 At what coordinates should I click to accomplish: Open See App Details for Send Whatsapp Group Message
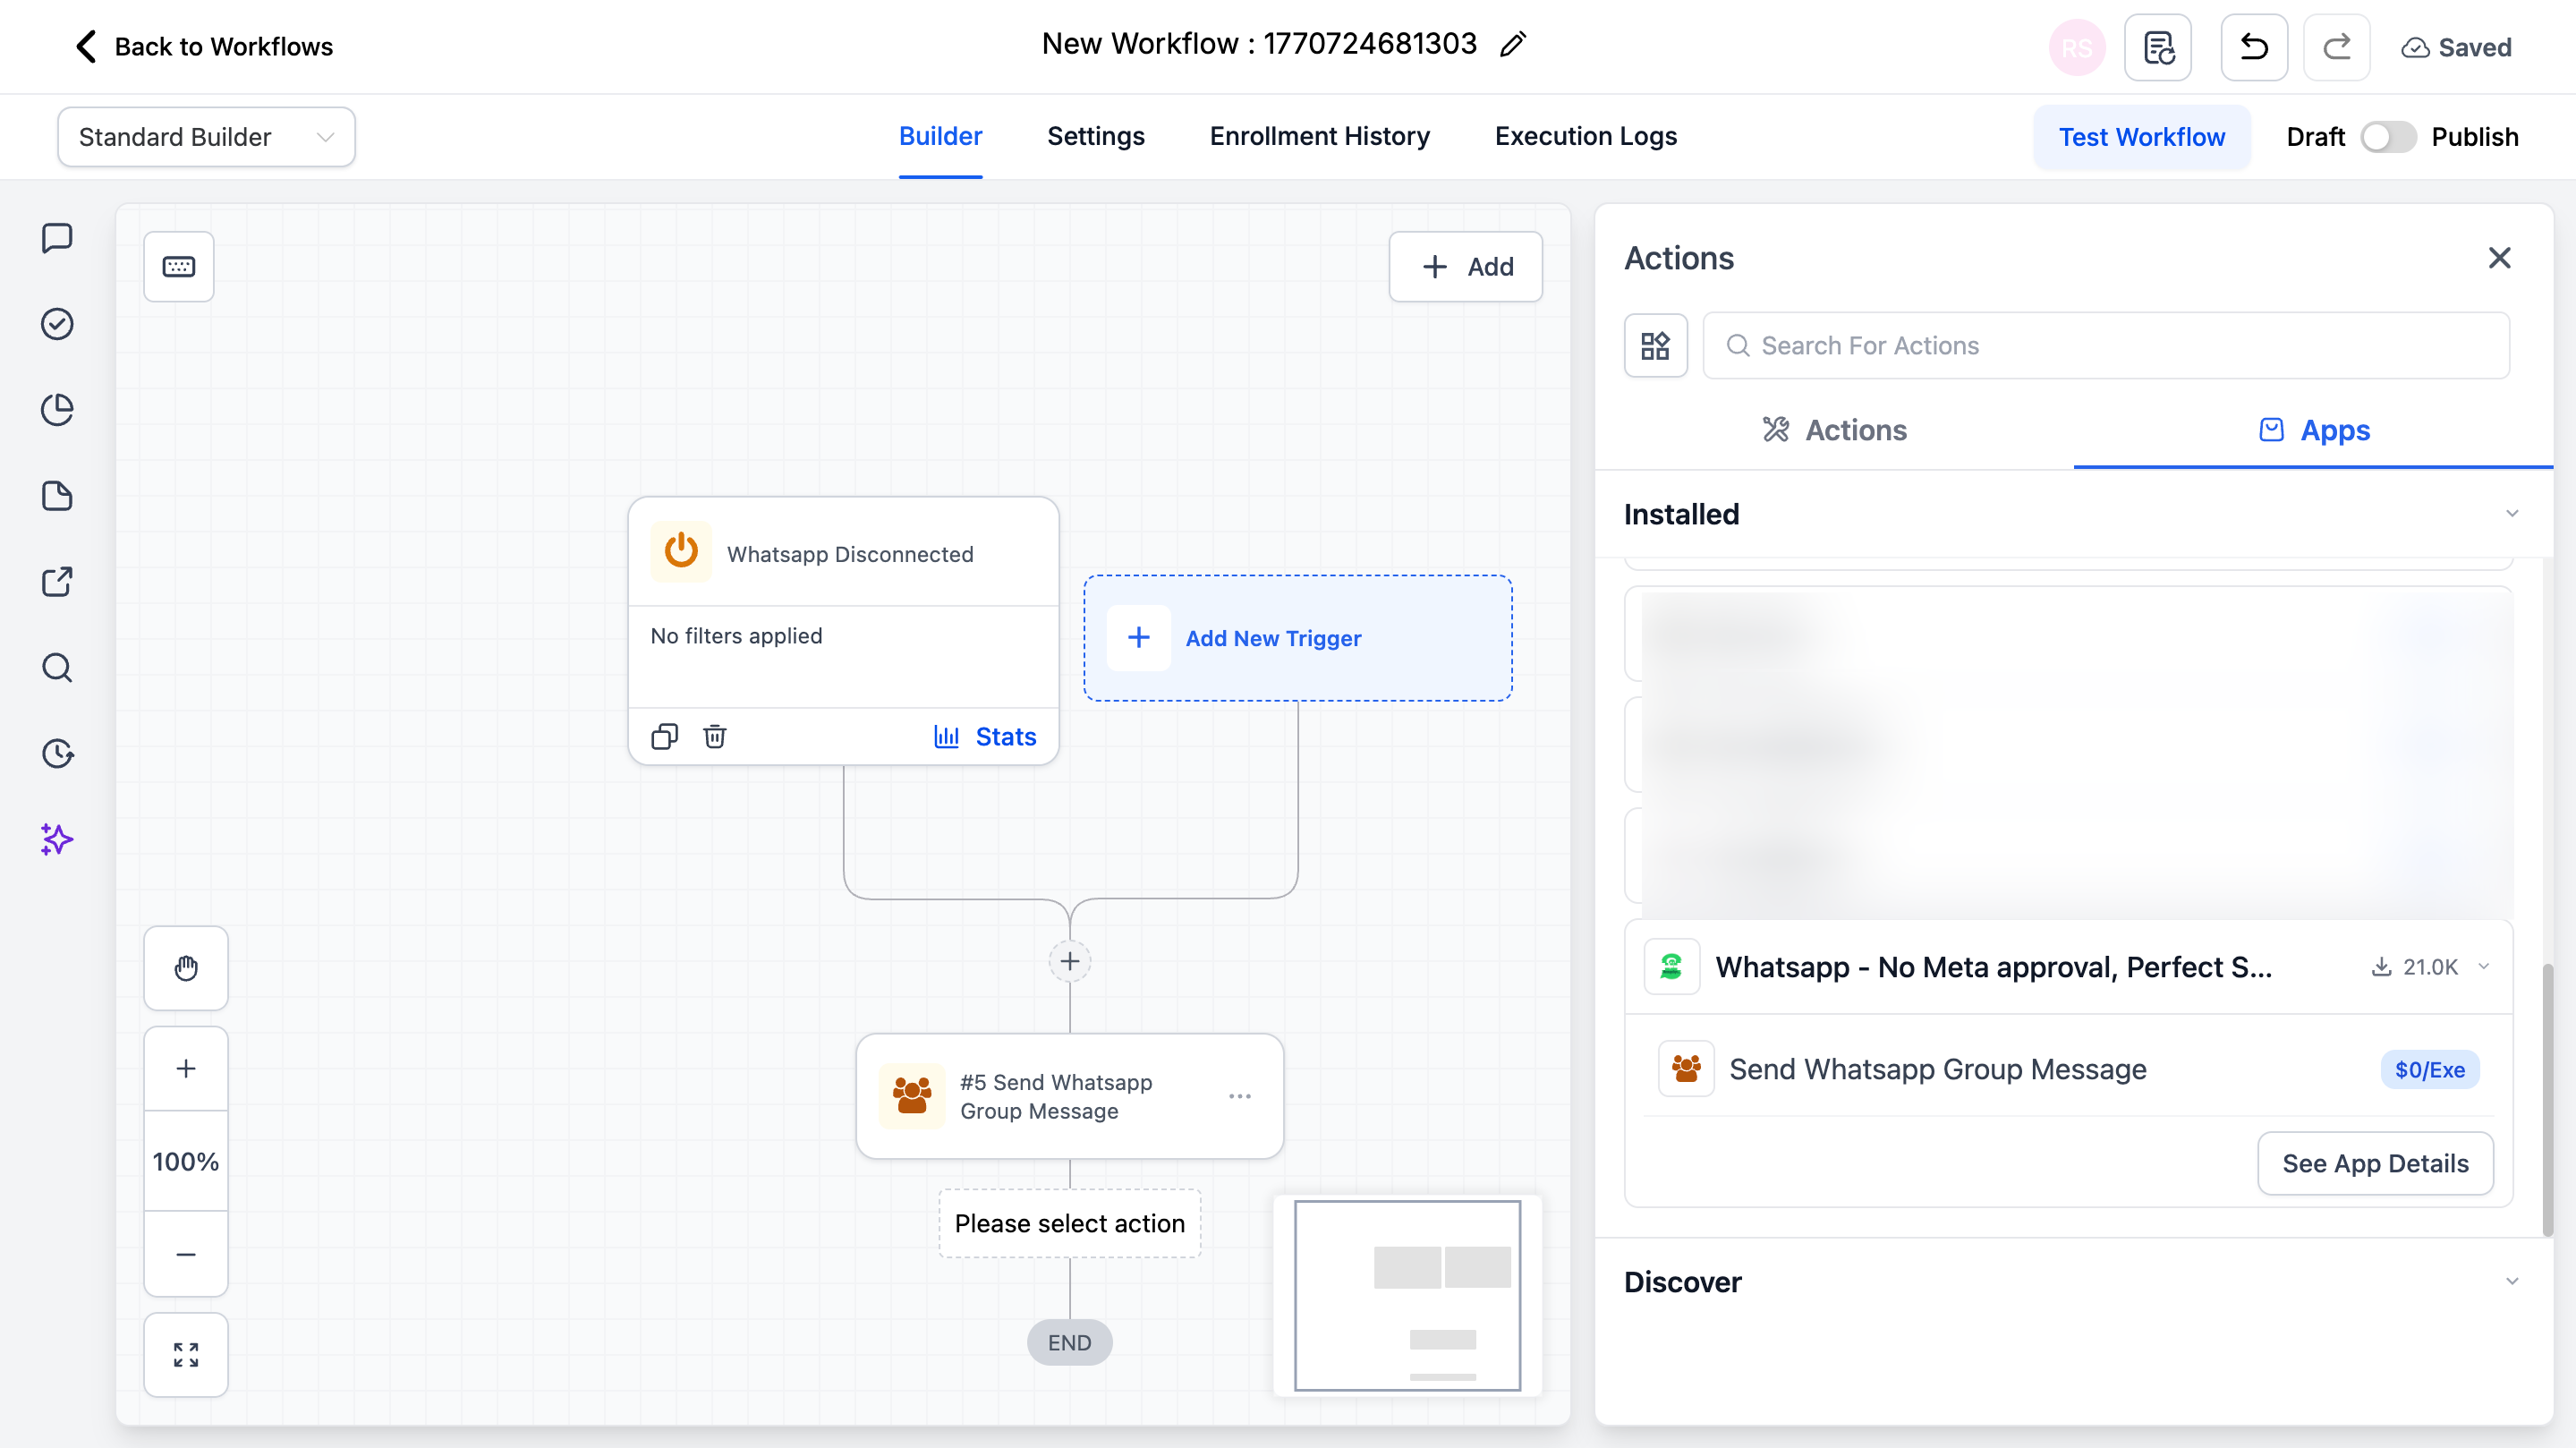(x=2376, y=1163)
